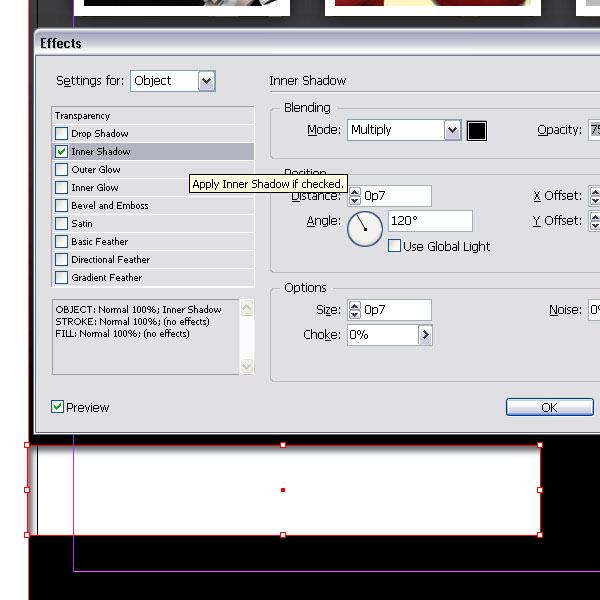Image resolution: width=600 pixels, height=600 pixels.
Task: Enable the Gradient Feather checkbox
Action: click(61, 277)
